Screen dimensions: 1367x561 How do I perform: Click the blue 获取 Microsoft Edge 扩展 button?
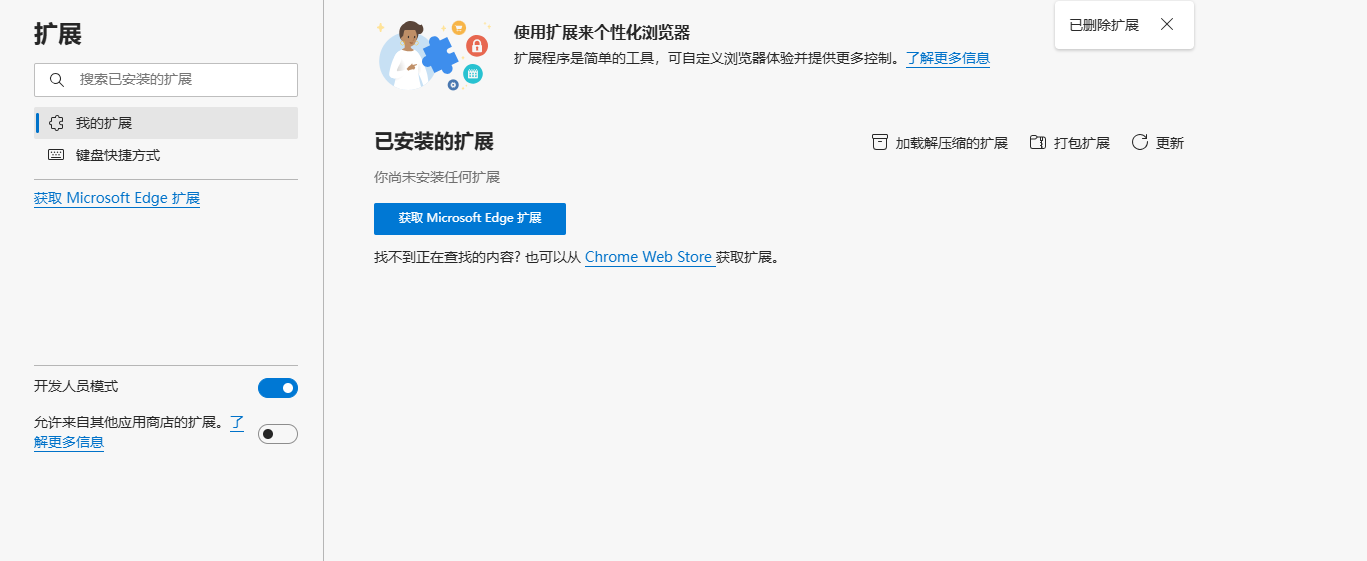[x=470, y=218]
